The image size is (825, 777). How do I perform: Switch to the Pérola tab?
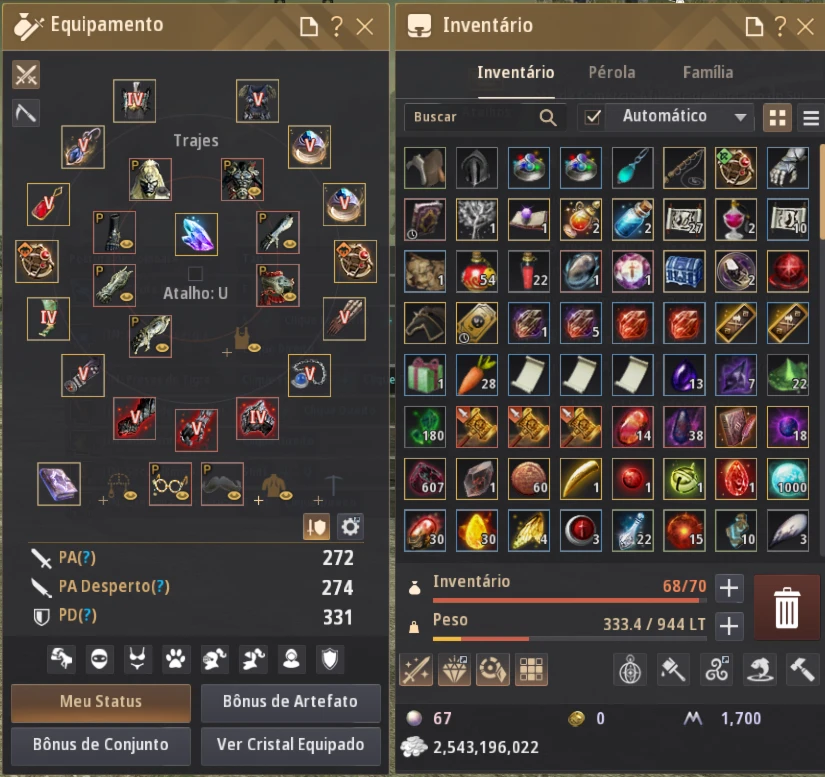(612, 73)
